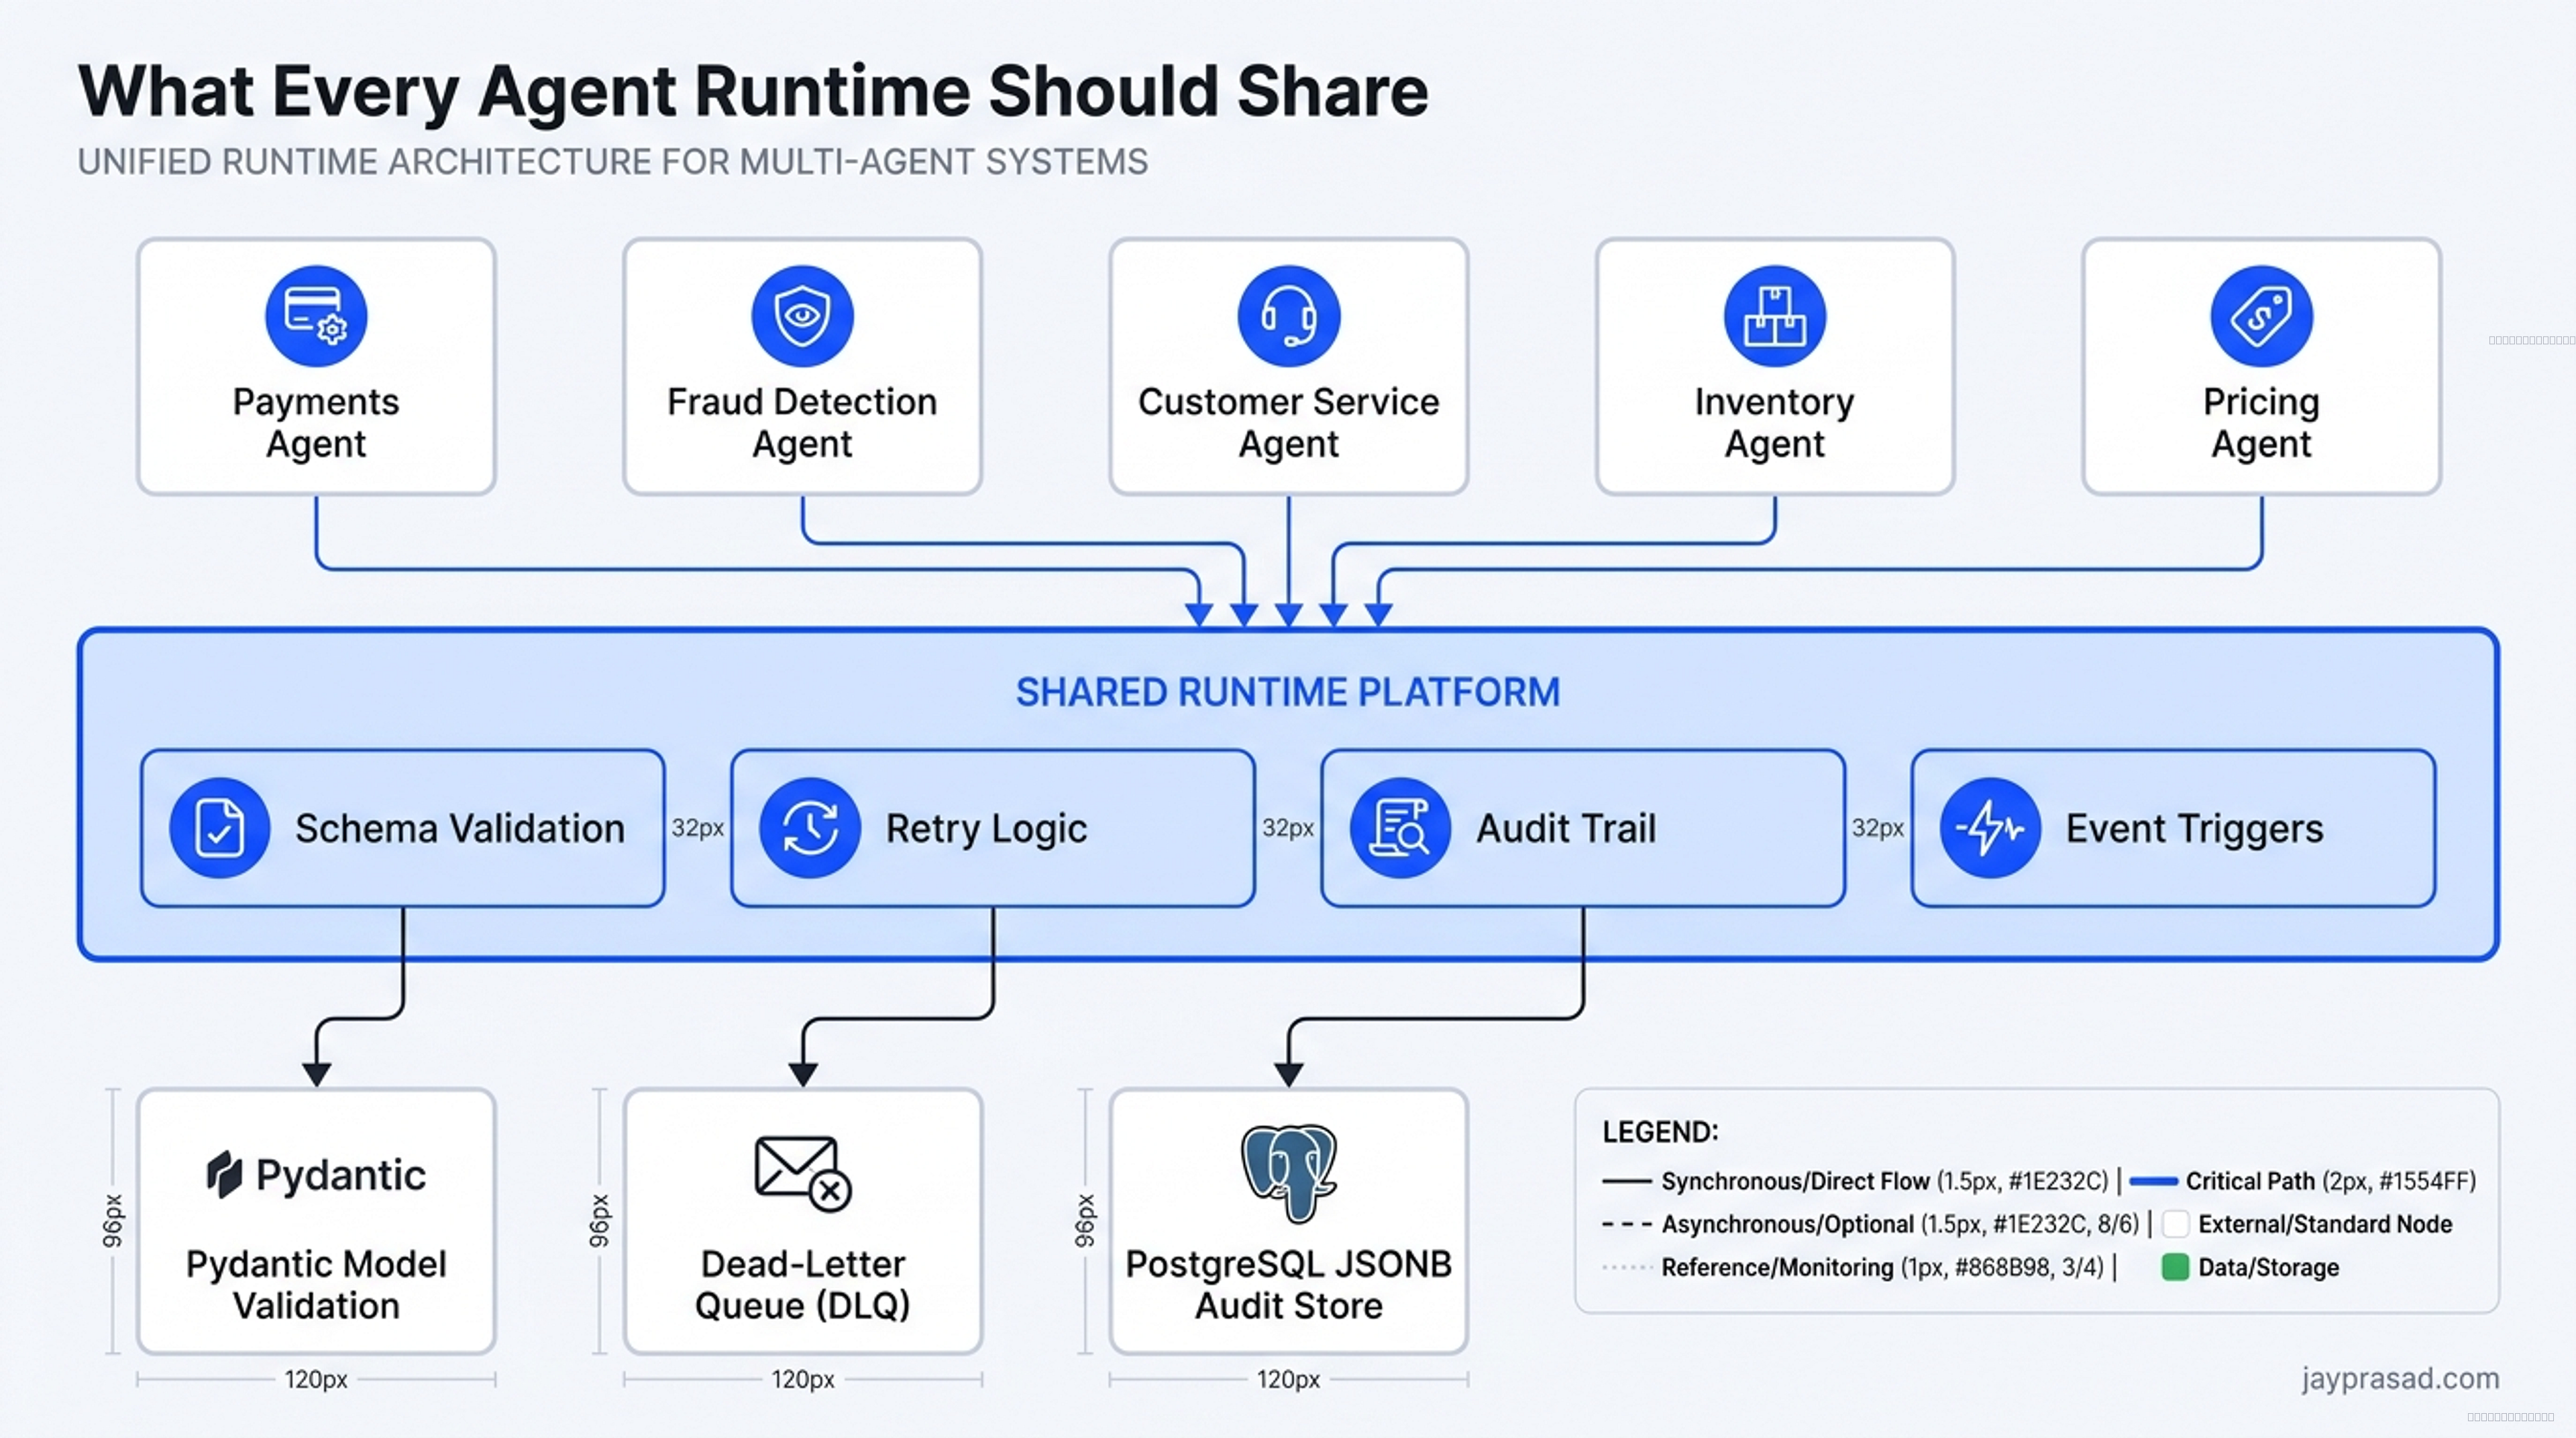2576x1438 pixels.
Task: Click the Dead-Letter Queue (DLQ) caption
Action: (x=802, y=1285)
